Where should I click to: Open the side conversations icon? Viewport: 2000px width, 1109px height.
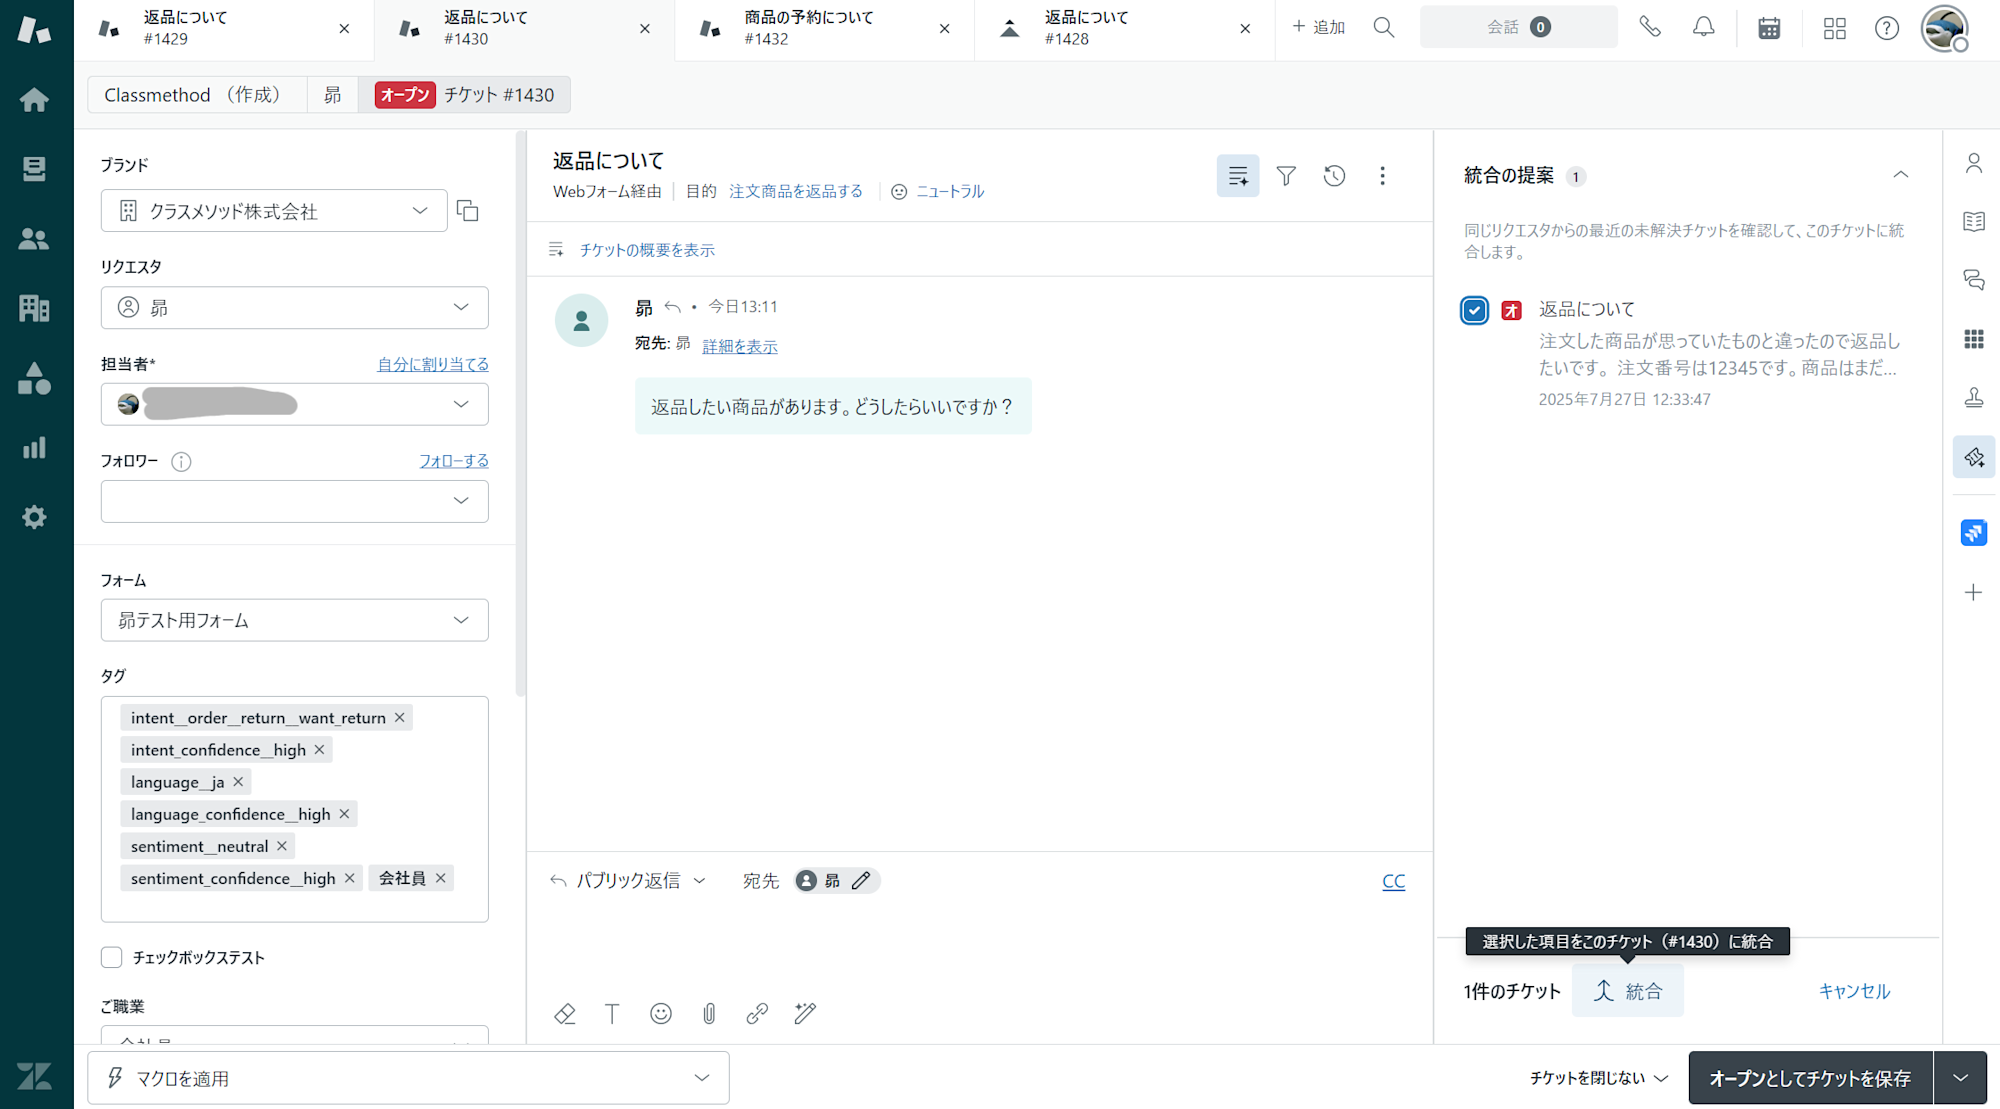(x=1974, y=280)
